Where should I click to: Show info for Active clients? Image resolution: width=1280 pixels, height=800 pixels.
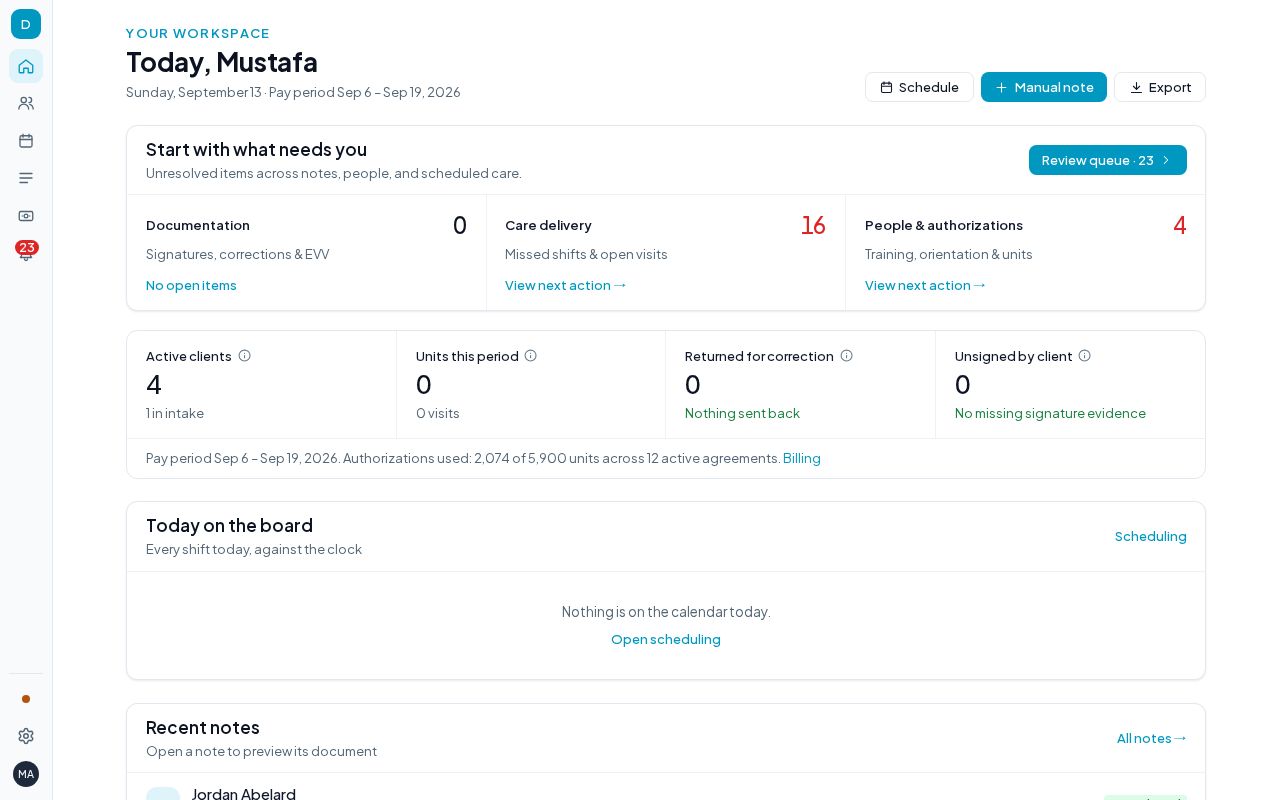coord(245,356)
